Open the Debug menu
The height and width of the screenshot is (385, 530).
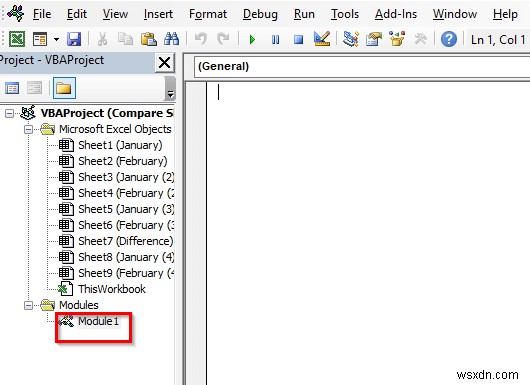point(260,14)
